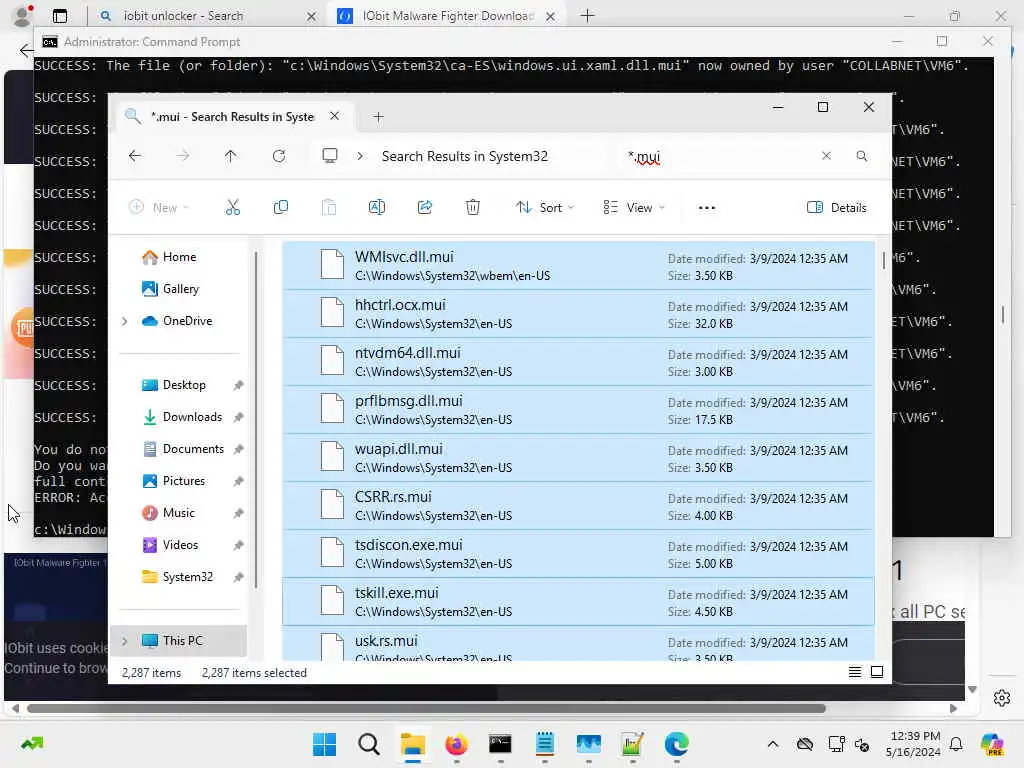Expand the This PC tree node
The image size is (1024, 768).
(x=124, y=641)
